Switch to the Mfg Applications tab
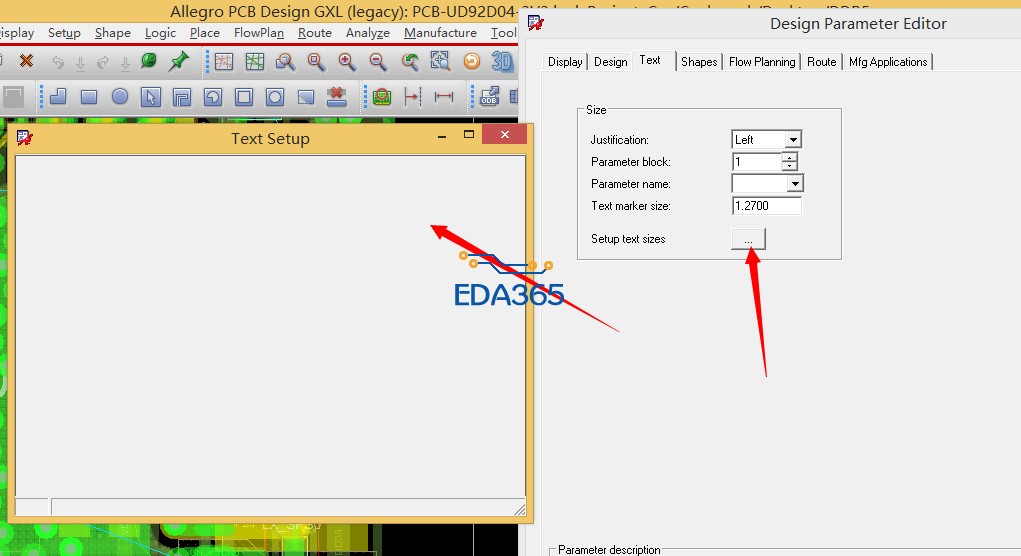Screen dimensions: 1021x556 tap(888, 62)
